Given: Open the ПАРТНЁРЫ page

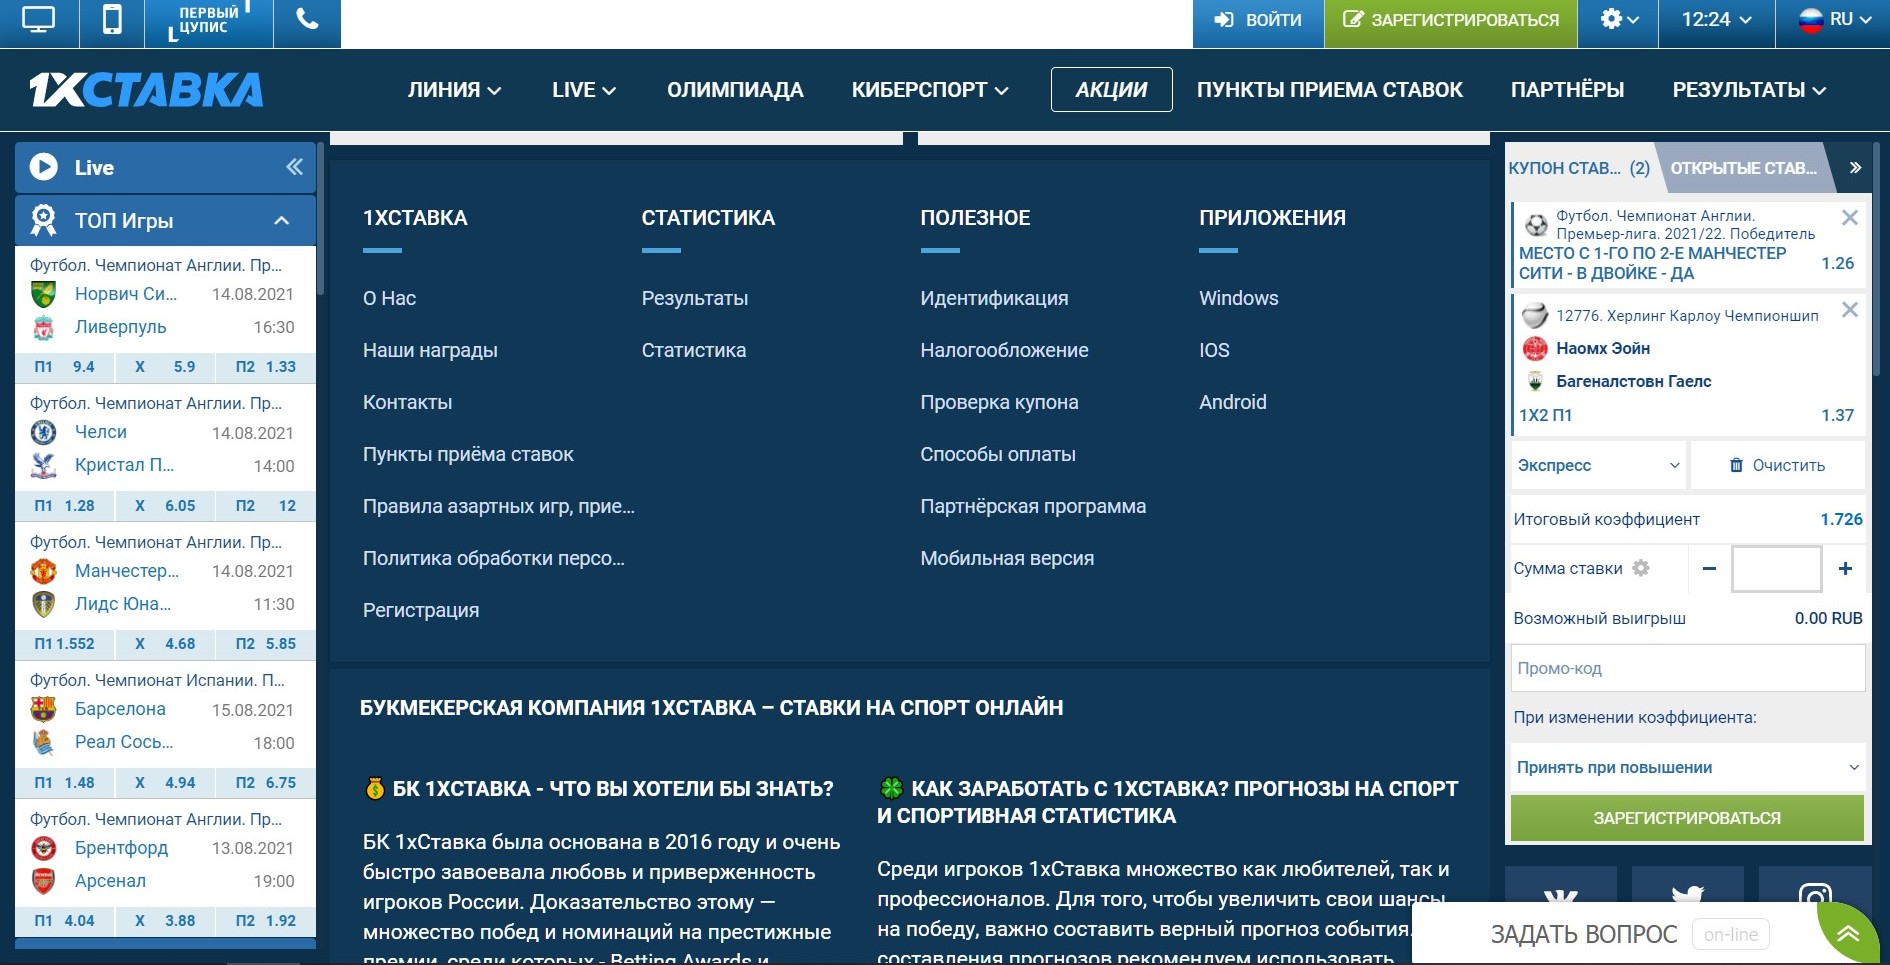Looking at the screenshot, I should 1567,90.
